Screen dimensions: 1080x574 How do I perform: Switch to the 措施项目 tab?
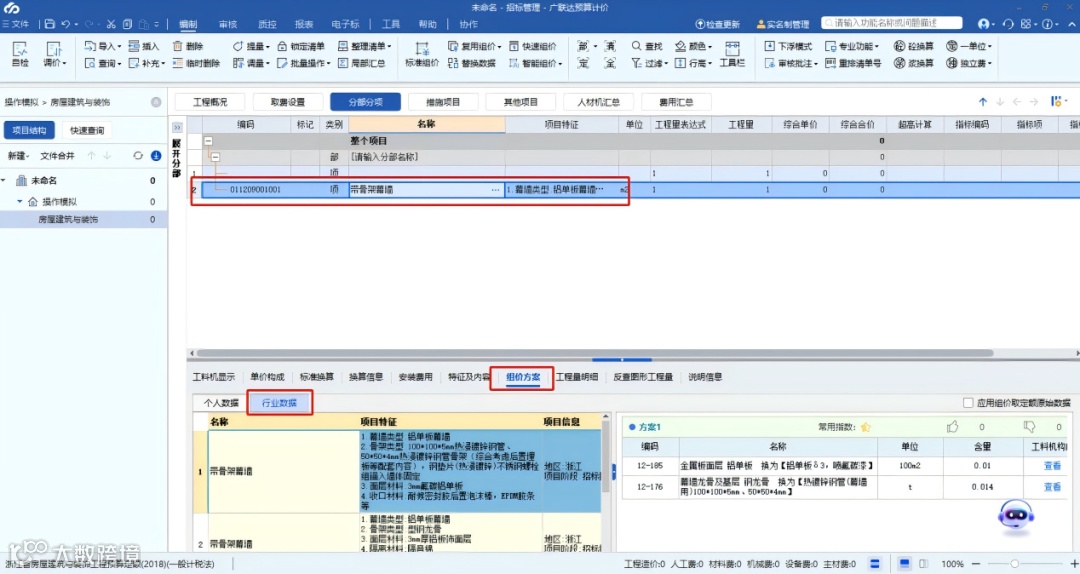click(x=443, y=102)
